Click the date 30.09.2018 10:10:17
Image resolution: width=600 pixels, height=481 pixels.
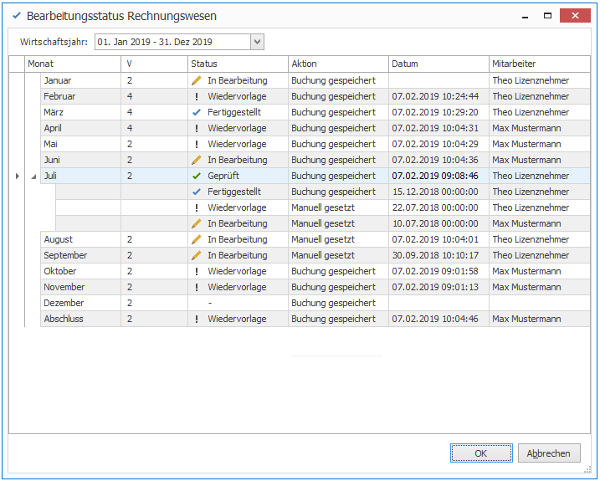(435, 255)
